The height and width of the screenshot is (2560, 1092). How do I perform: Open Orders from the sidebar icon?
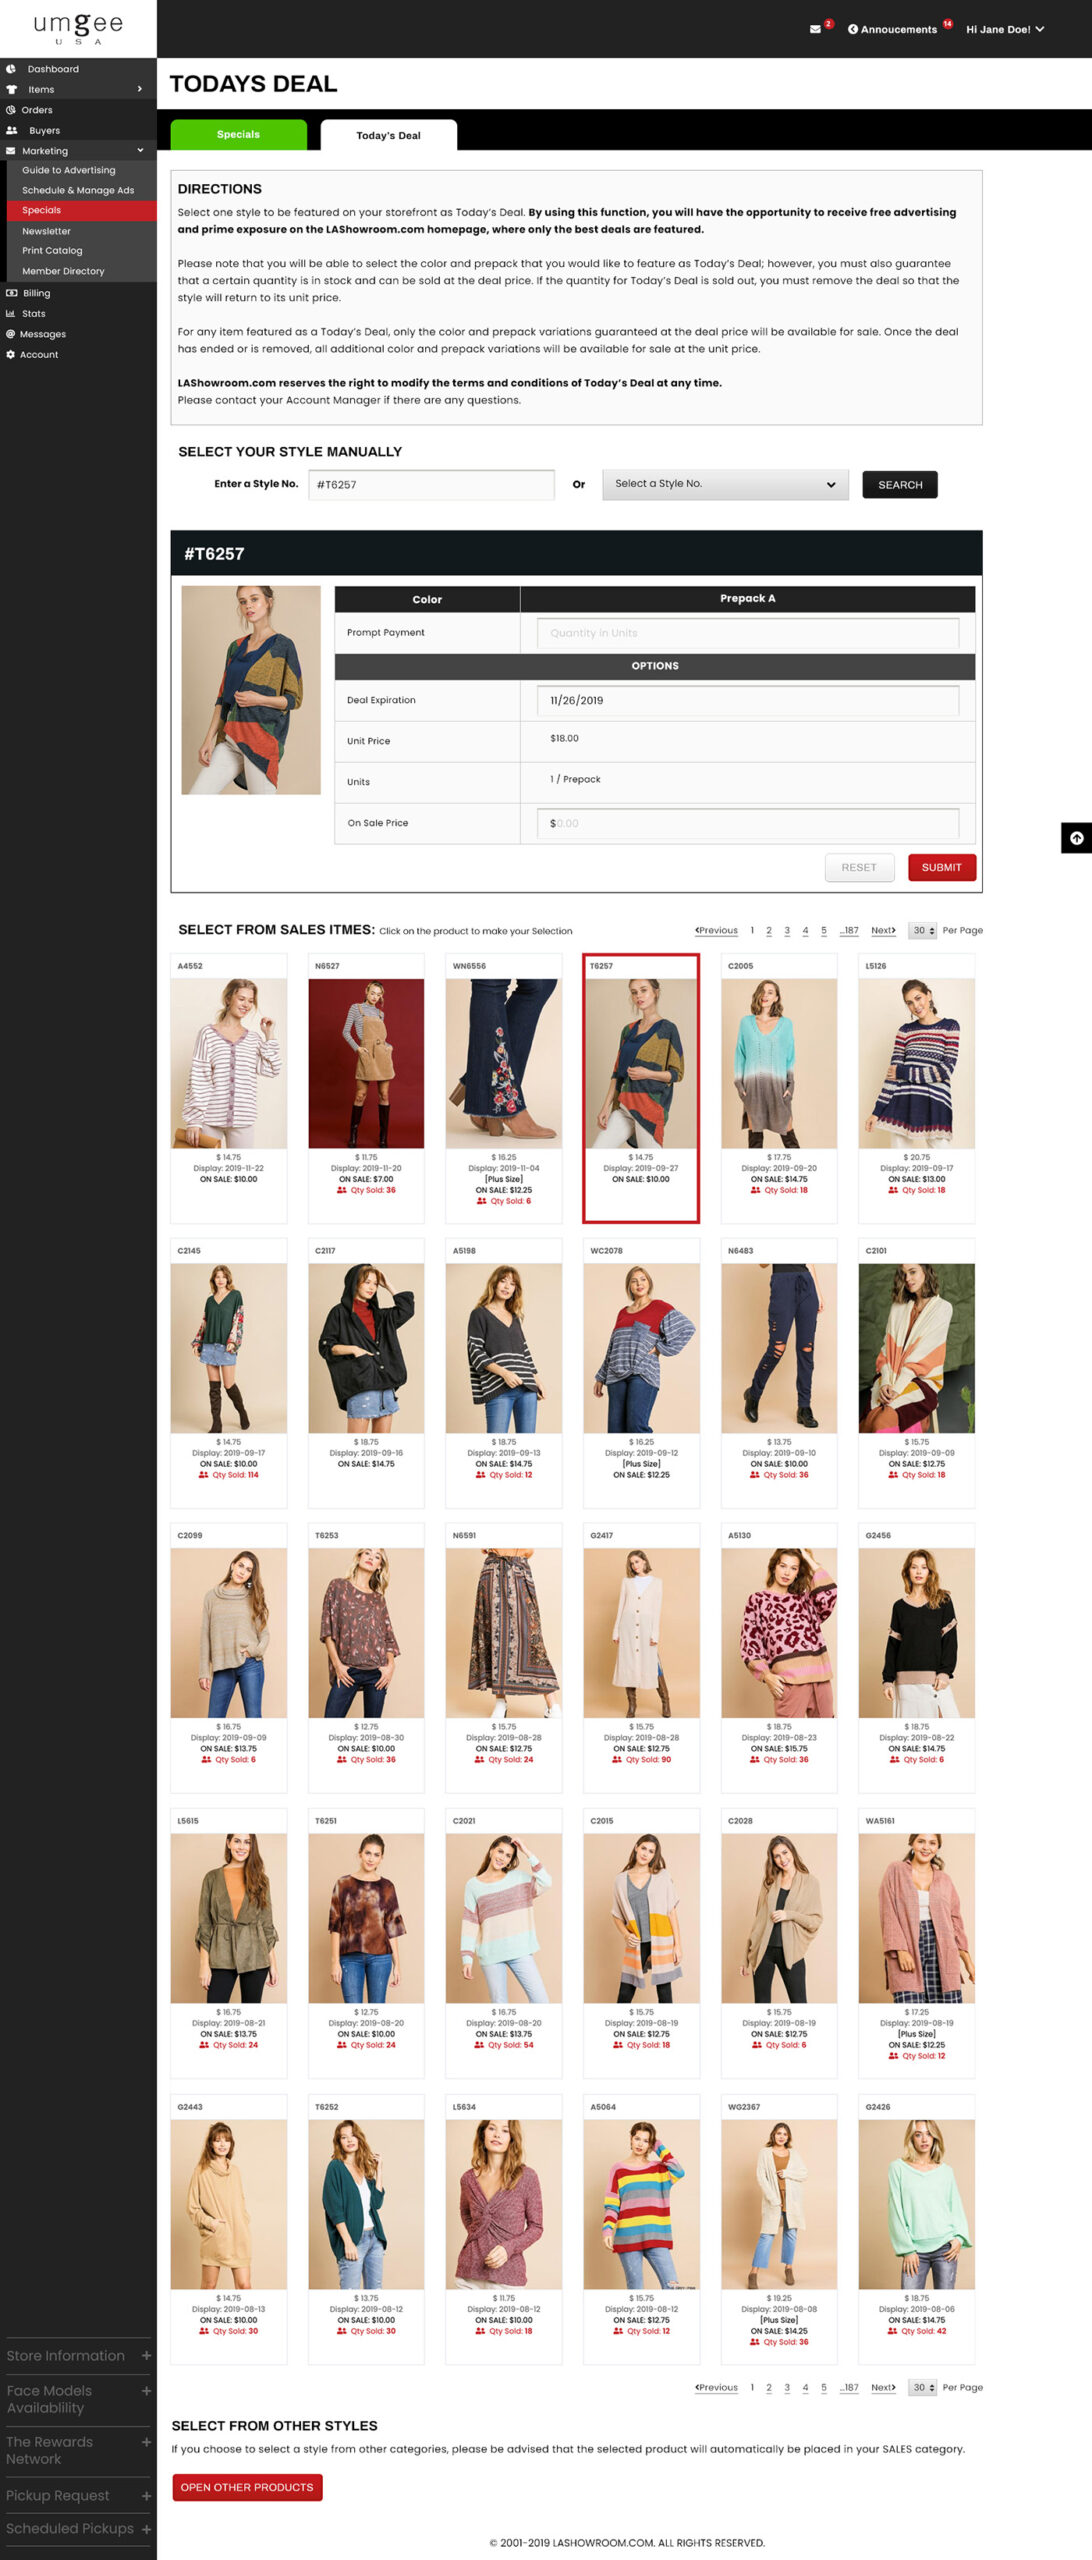[x=11, y=110]
